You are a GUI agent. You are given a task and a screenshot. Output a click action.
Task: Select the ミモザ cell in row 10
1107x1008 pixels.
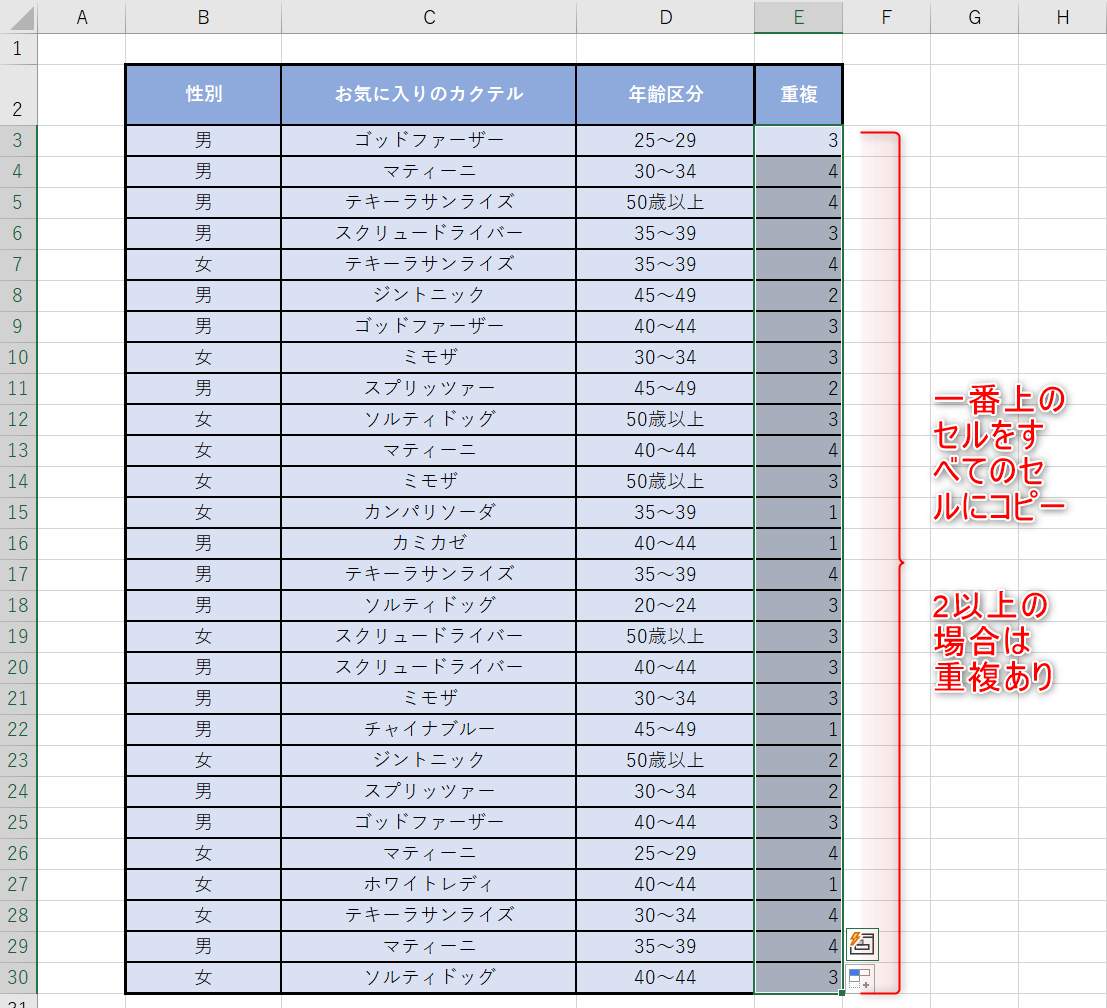click(x=428, y=357)
